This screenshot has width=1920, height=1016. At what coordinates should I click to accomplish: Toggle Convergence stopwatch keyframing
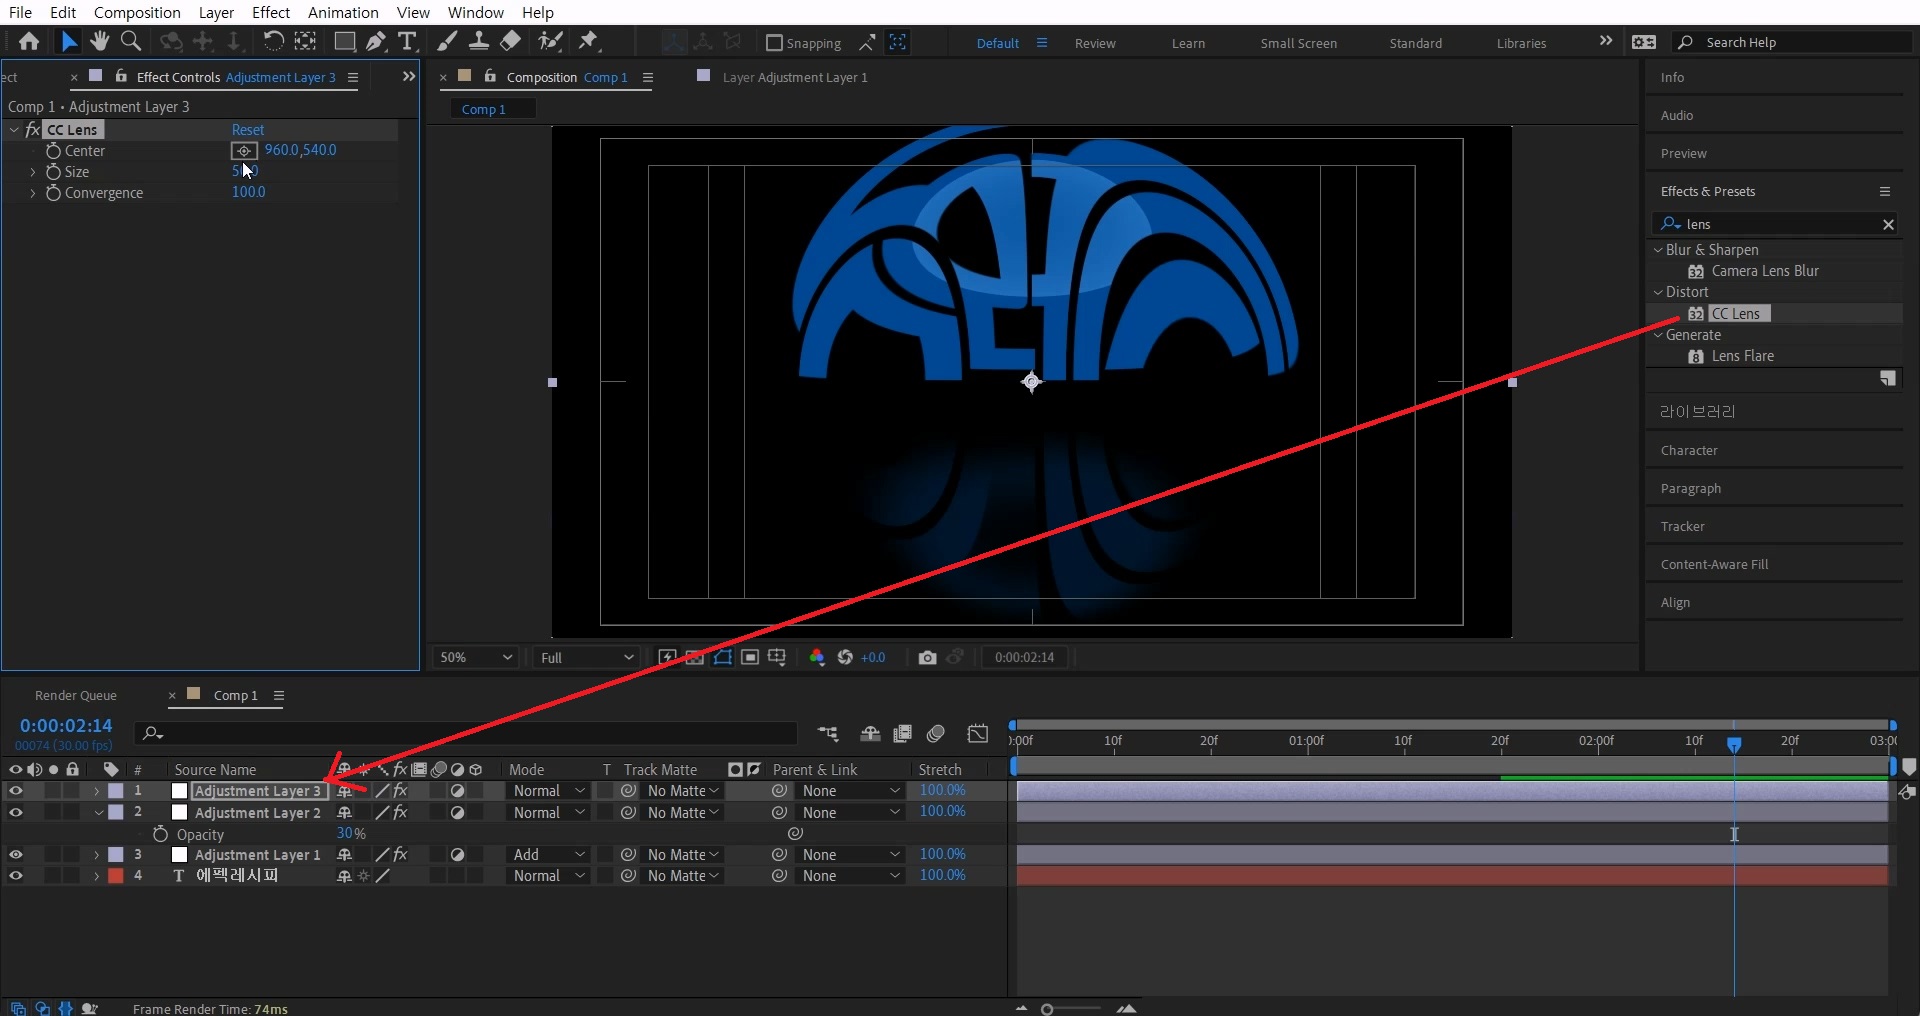(x=54, y=193)
